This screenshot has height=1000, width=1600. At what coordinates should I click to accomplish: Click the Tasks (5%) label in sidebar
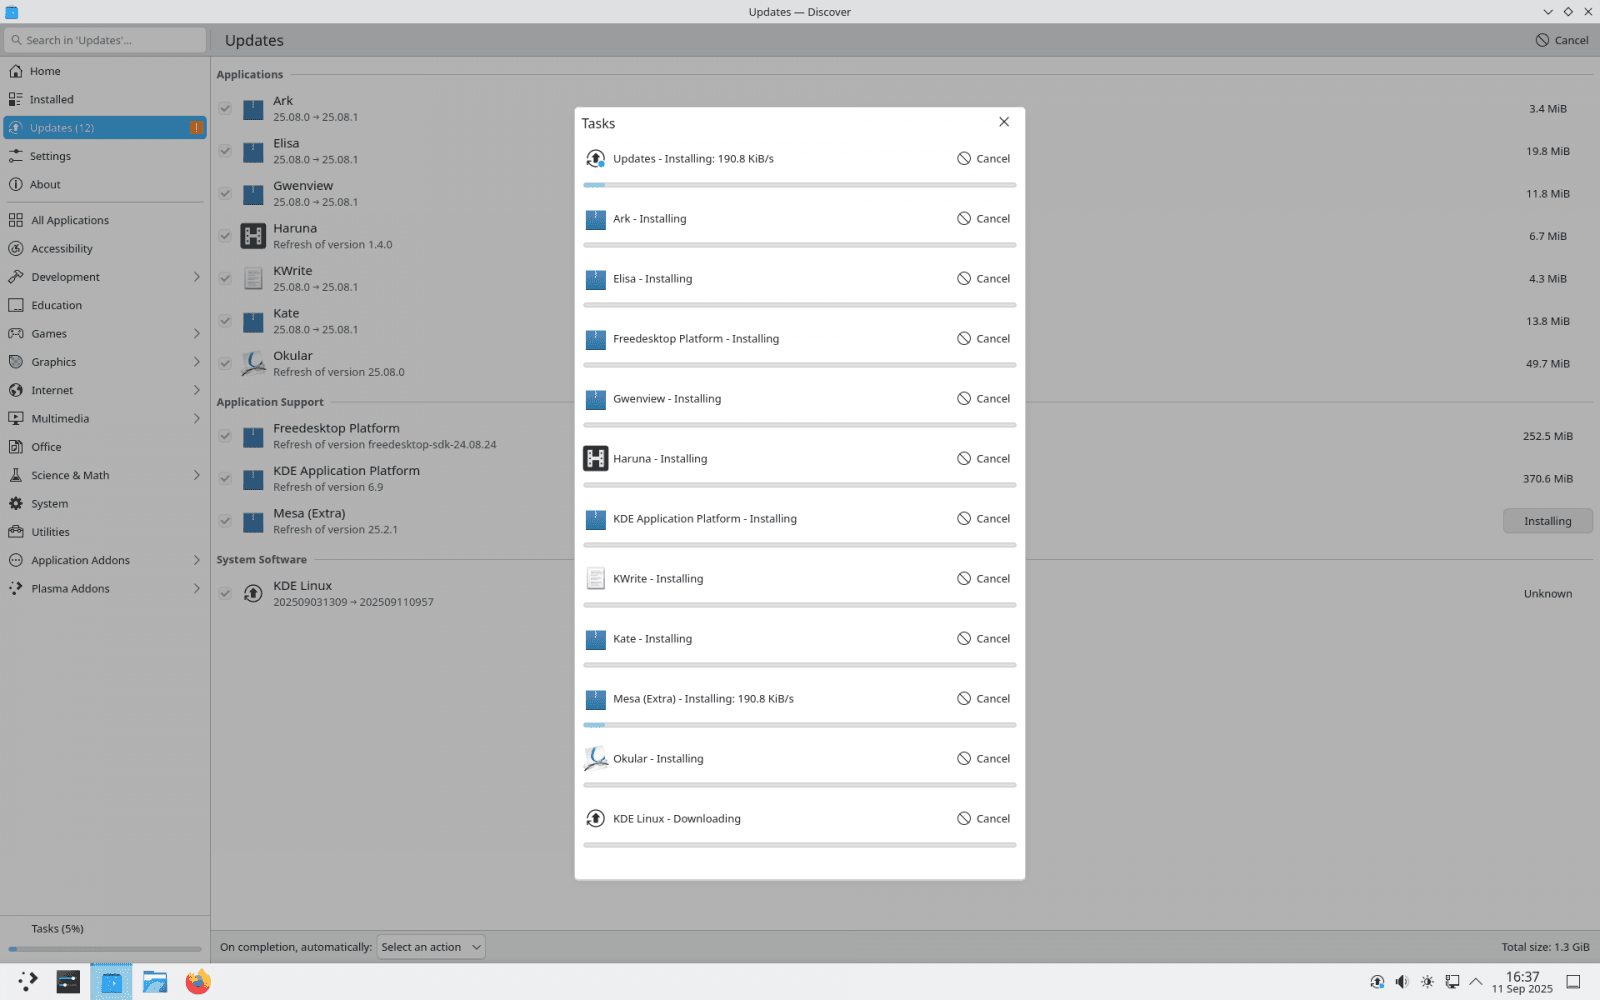click(x=57, y=929)
